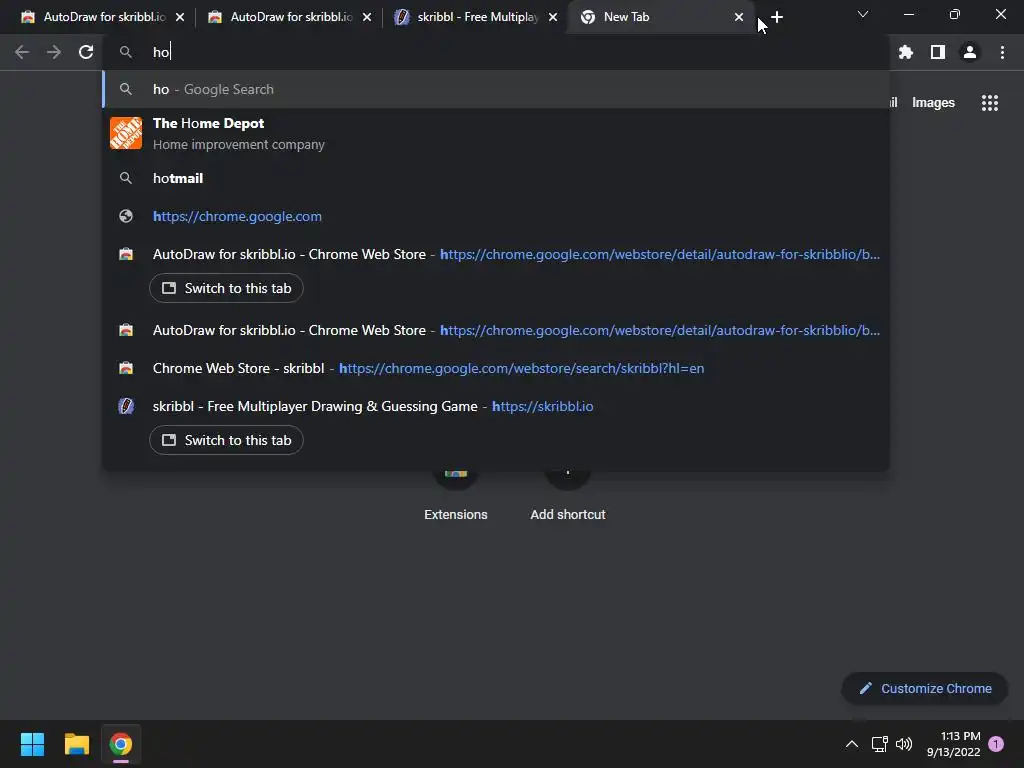Select first AutoDraw Chrome Web Store suggestion
Viewport: 1024px width, 768px height.
pos(496,254)
